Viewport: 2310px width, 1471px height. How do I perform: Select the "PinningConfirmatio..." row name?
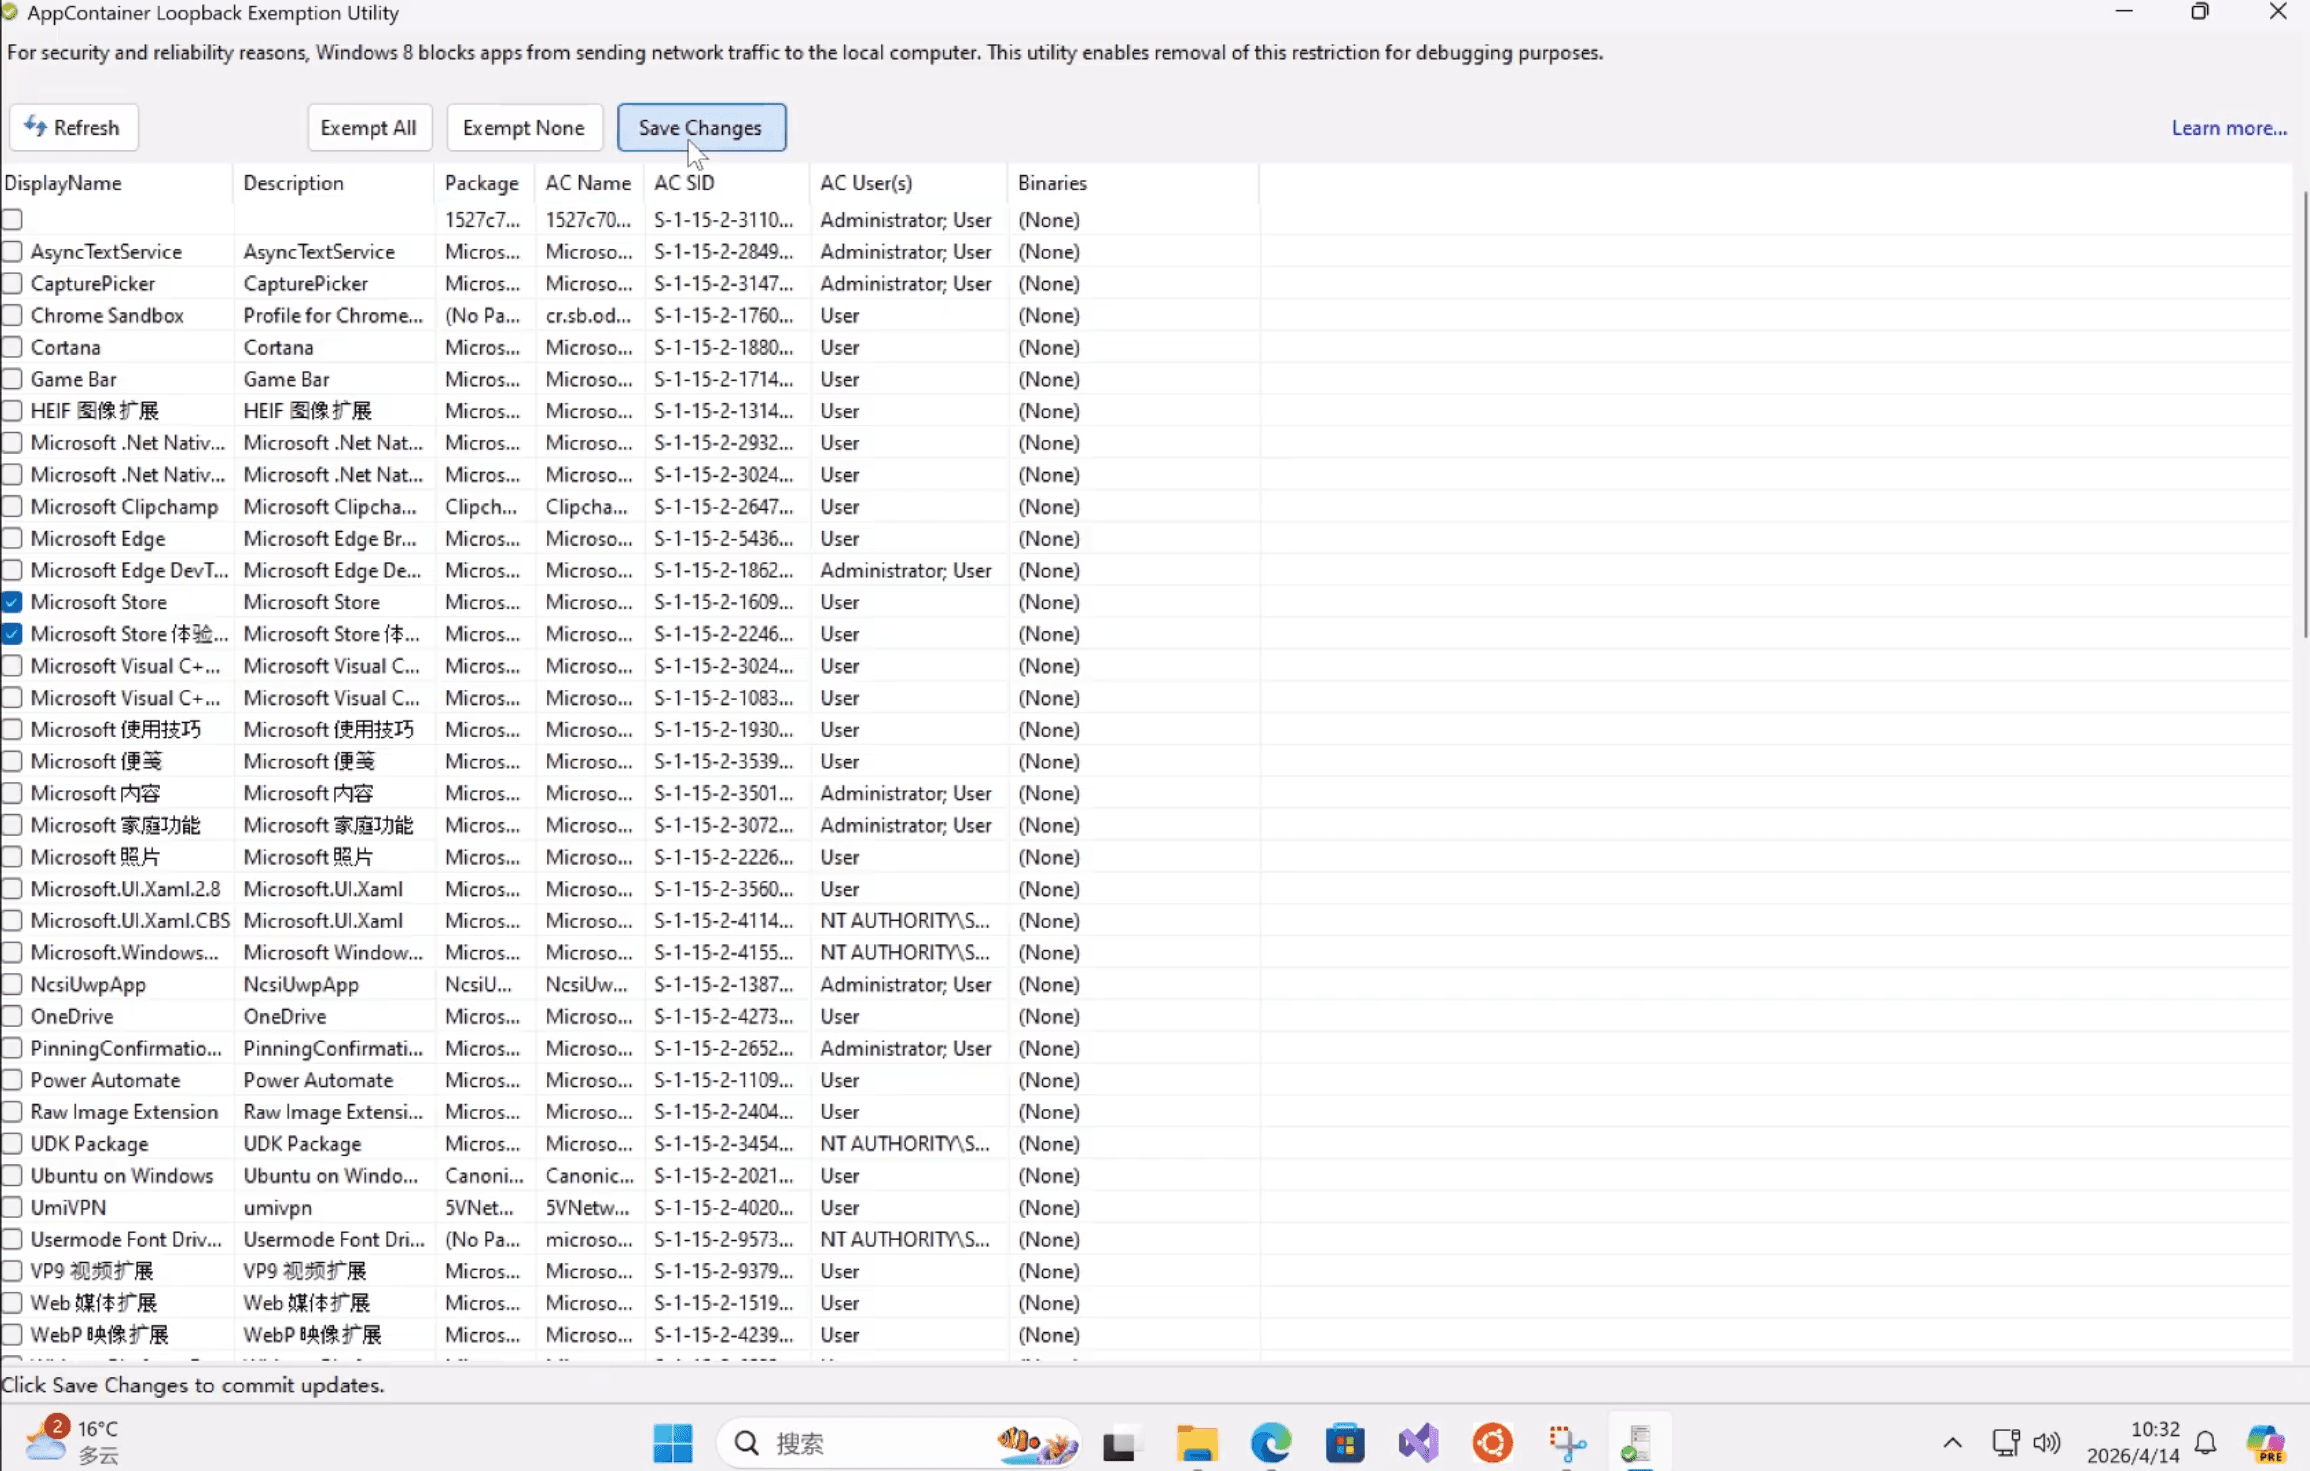tap(126, 1048)
